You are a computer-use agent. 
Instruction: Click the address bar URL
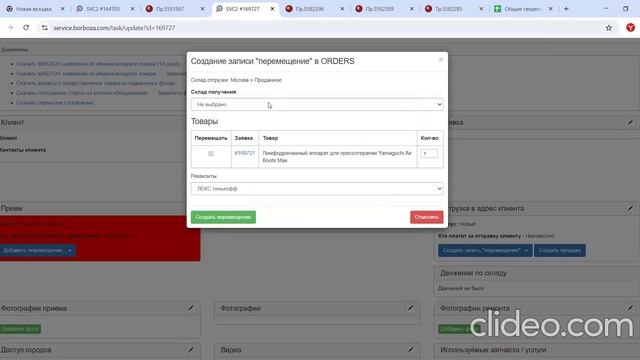(114, 28)
